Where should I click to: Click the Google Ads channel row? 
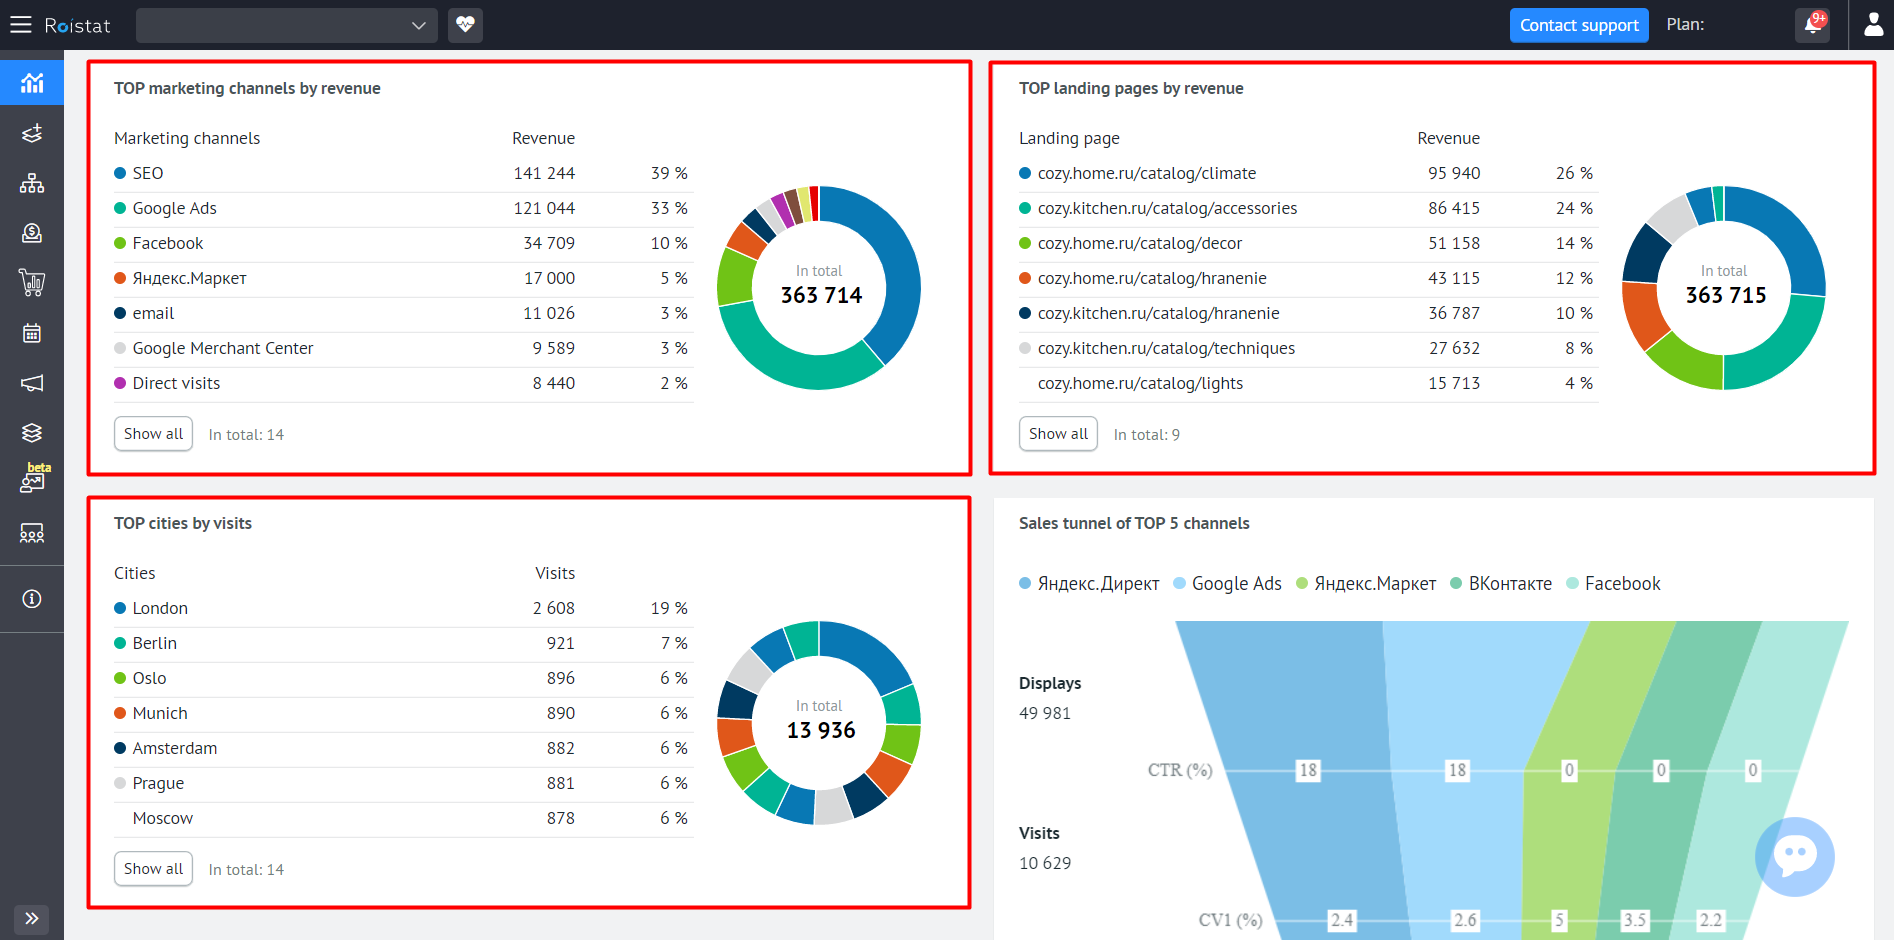coord(403,208)
